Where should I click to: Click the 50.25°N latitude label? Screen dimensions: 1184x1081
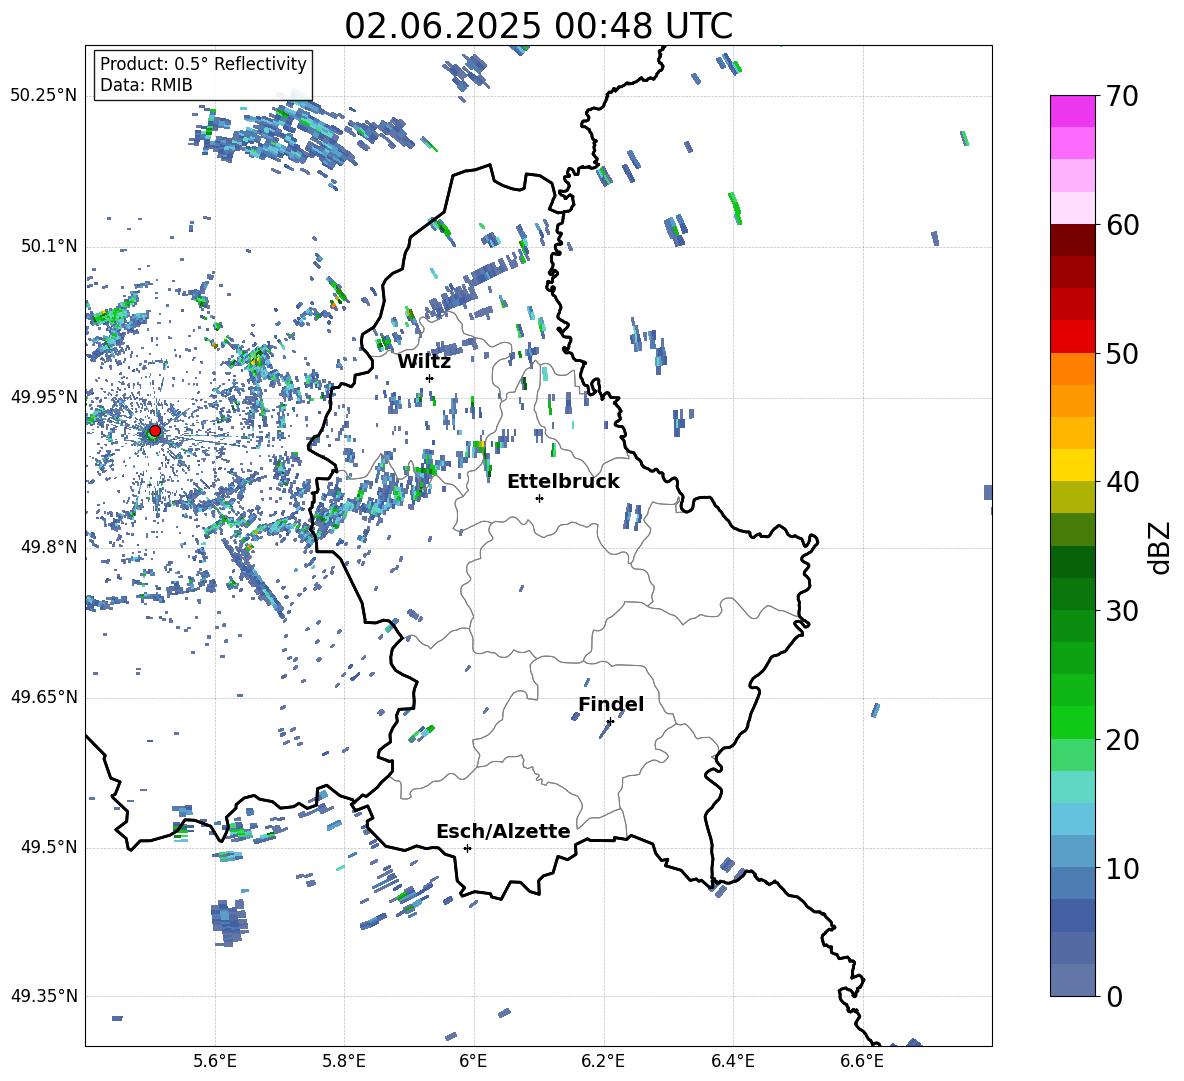pyautogui.click(x=44, y=96)
